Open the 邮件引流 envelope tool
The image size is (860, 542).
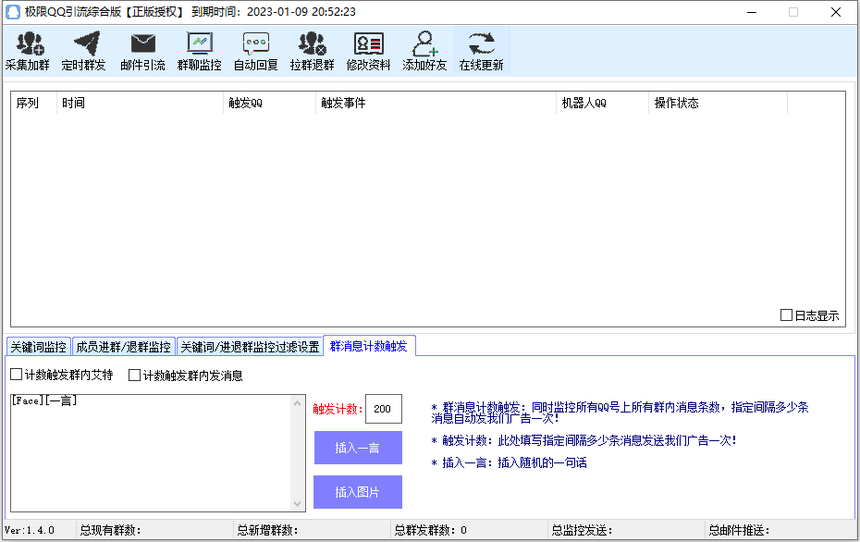point(143,50)
